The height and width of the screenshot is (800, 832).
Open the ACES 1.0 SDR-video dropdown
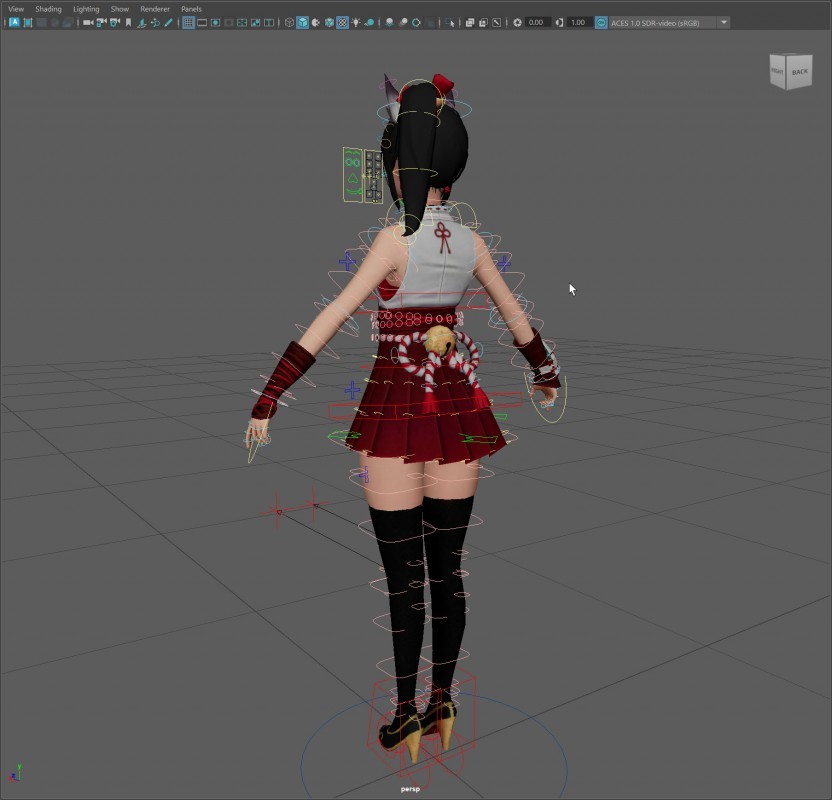pos(724,22)
